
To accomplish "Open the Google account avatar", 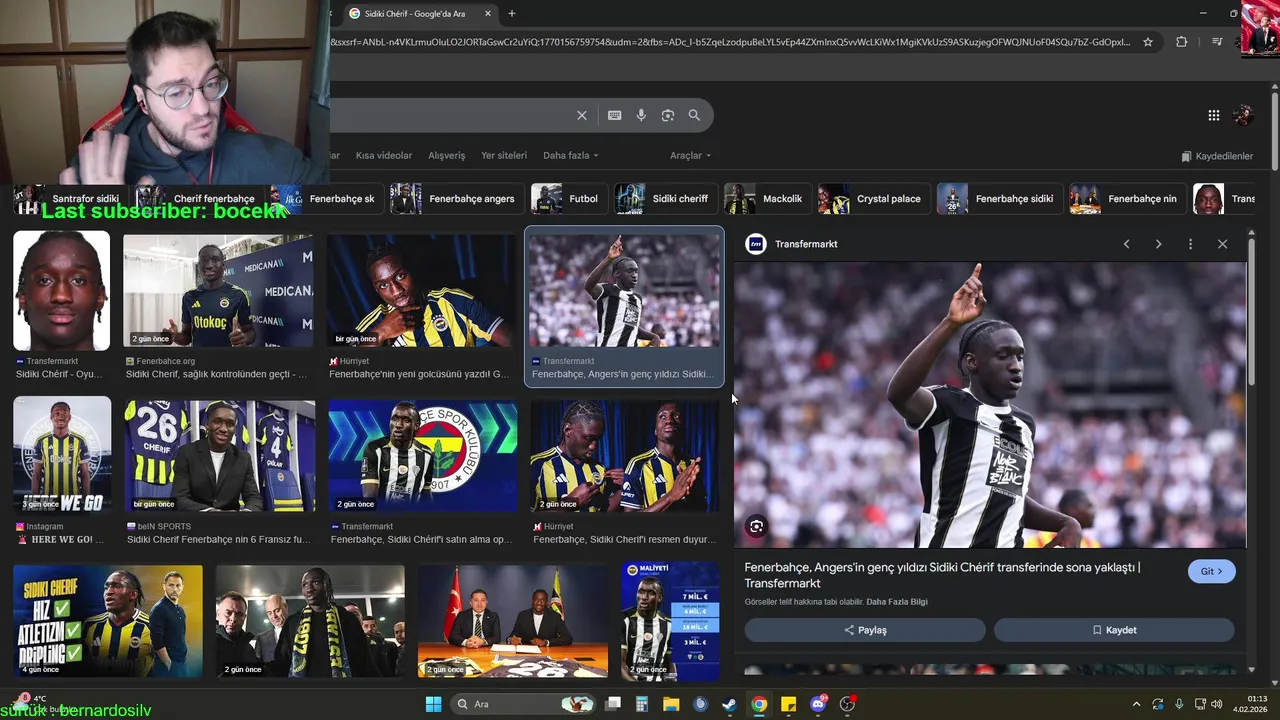I will click(1244, 115).
